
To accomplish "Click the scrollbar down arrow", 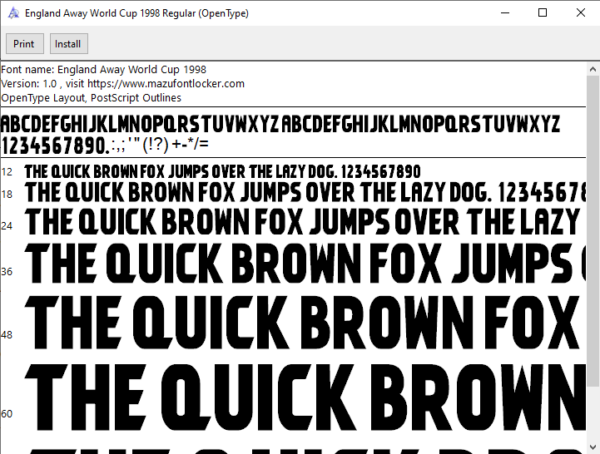I will tap(593, 447).
